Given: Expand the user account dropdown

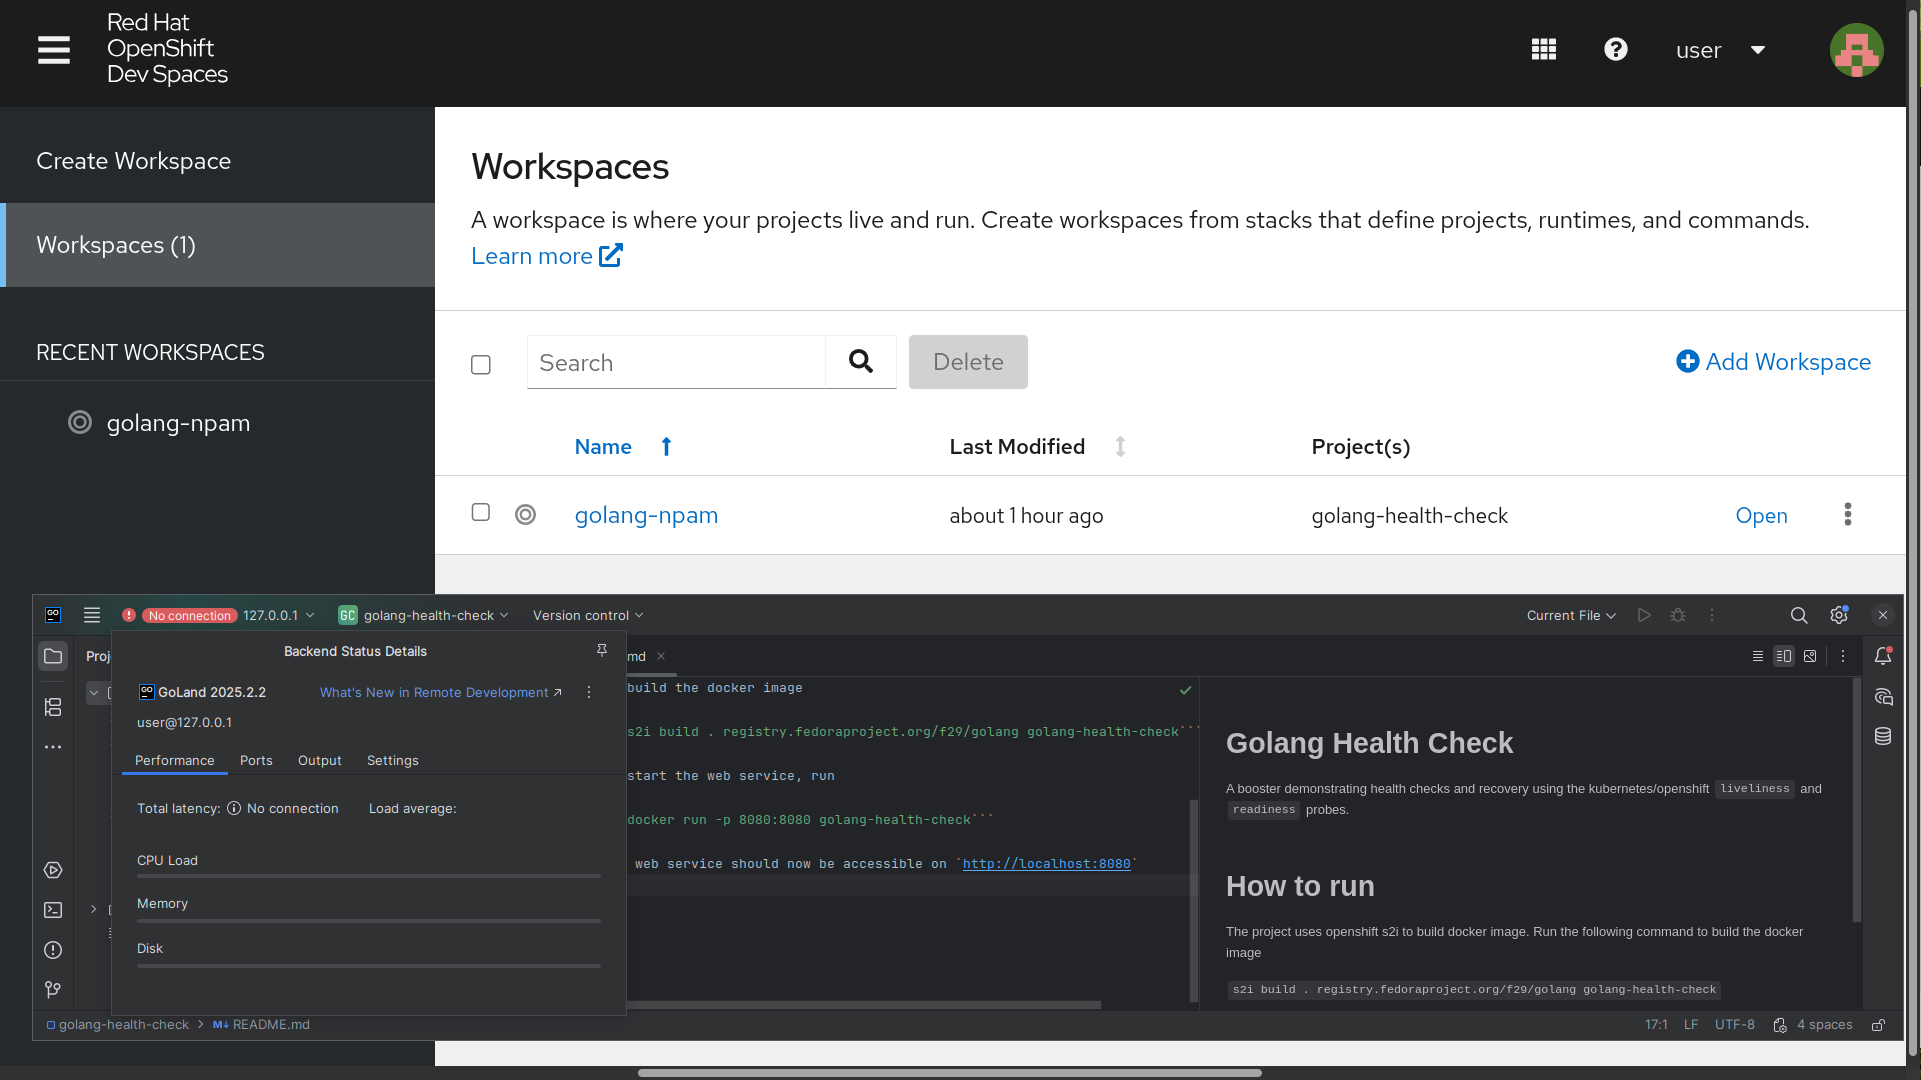Looking at the screenshot, I should click(x=1720, y=50).
